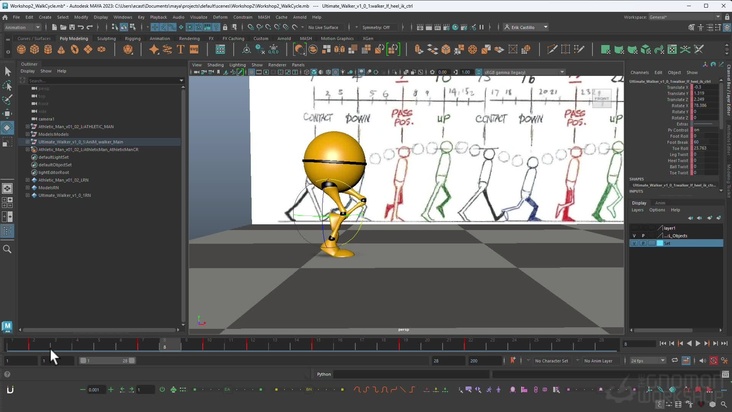This screenshot has width=732, height=412.
Task: Toggle the cached playback icon
Action: (x=686, y=360)
